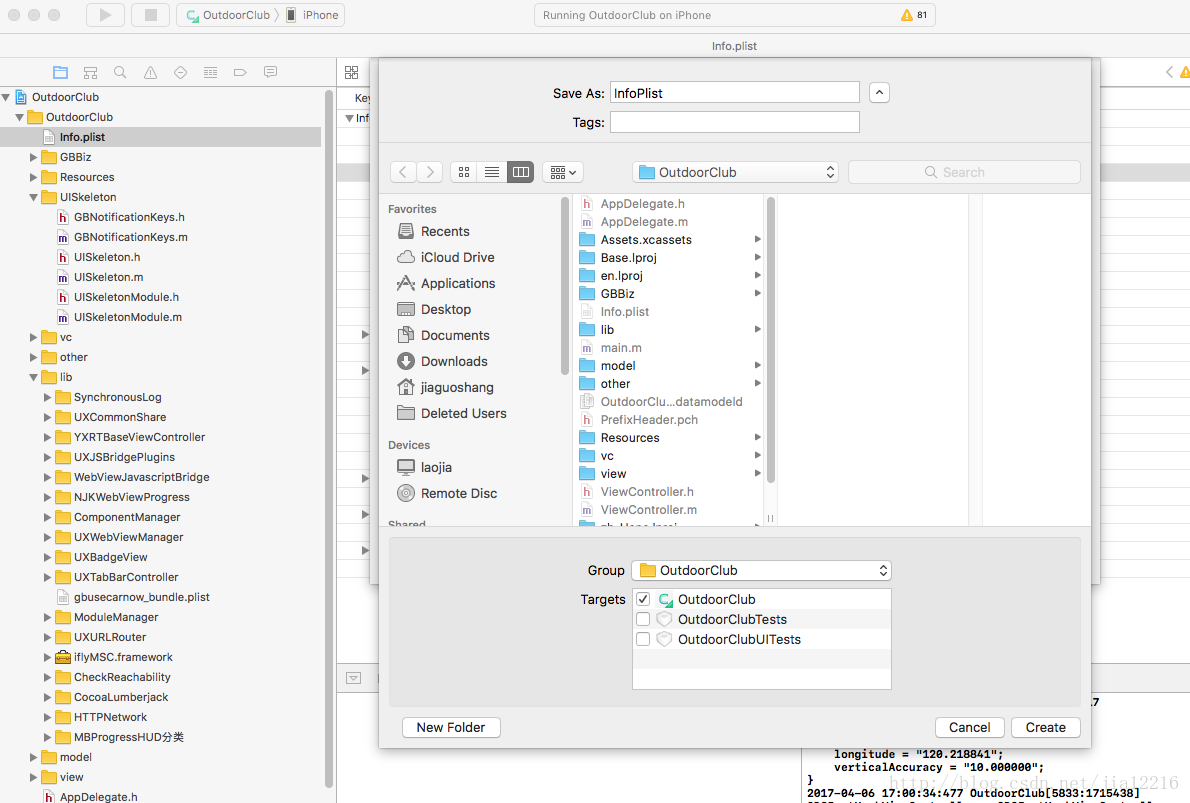Open the test navigator diamond icon
This screenshot has height=803, width=1190.
click(181, 72)
